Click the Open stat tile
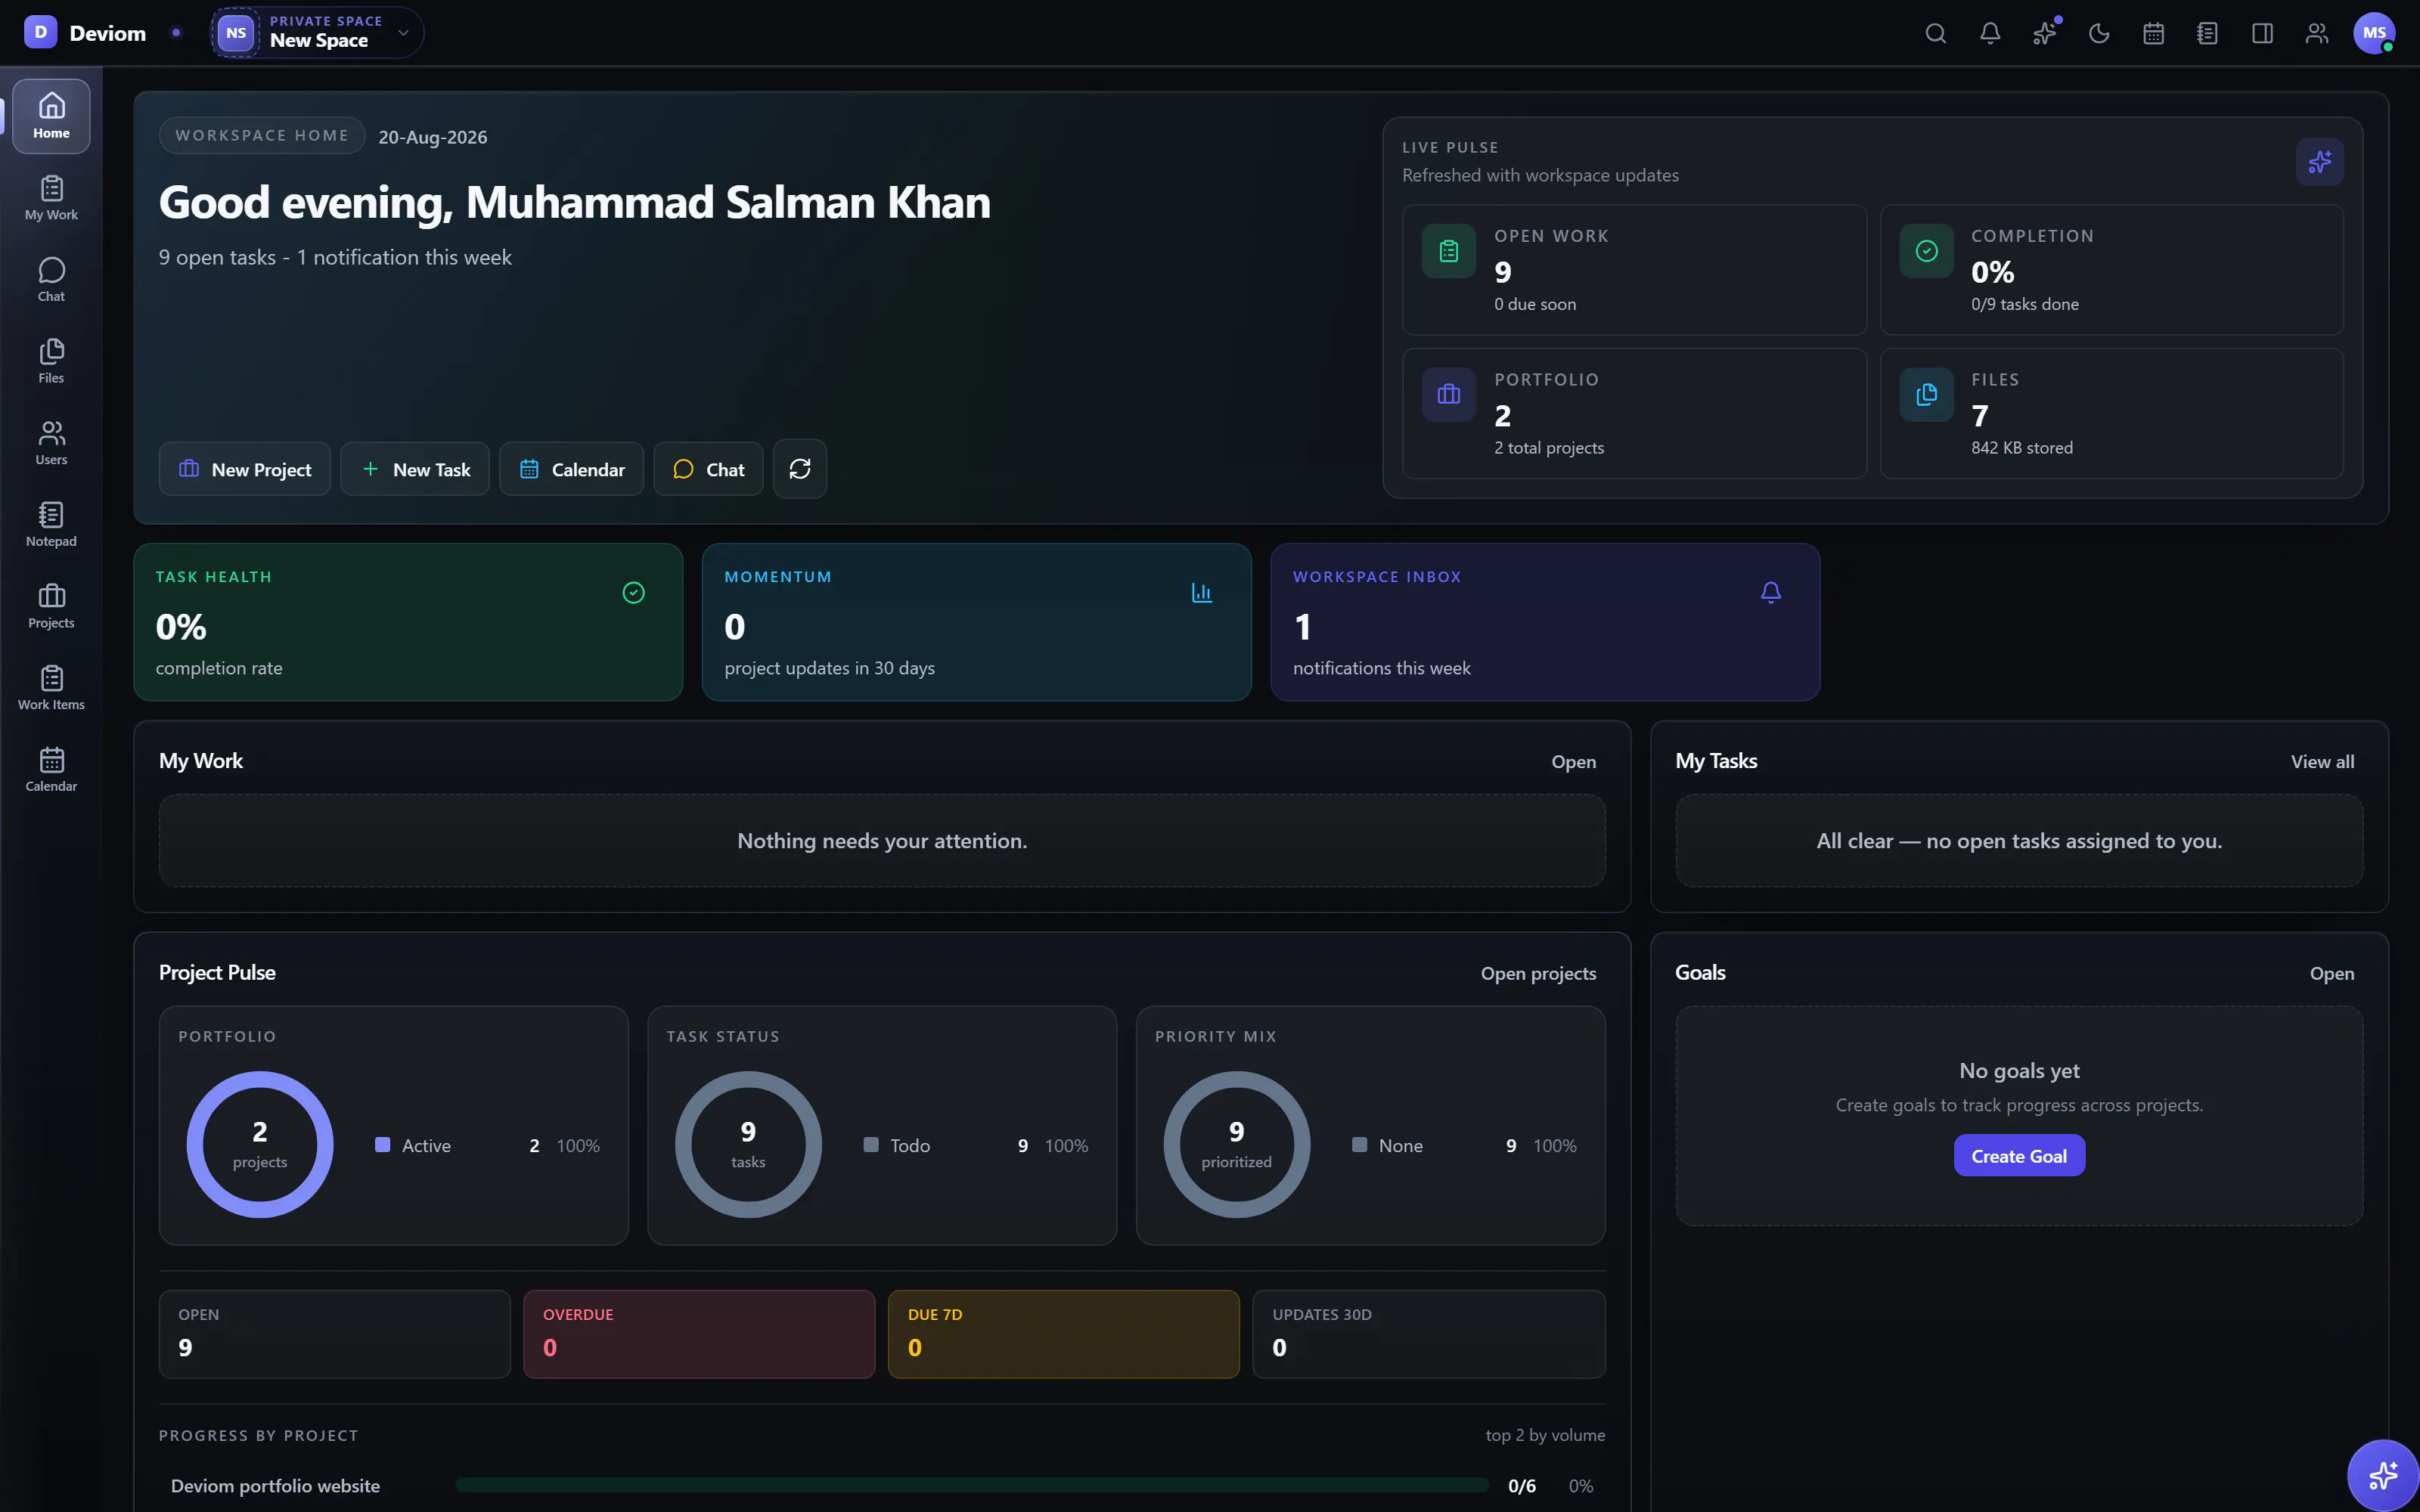 (x=334, y=1334)
